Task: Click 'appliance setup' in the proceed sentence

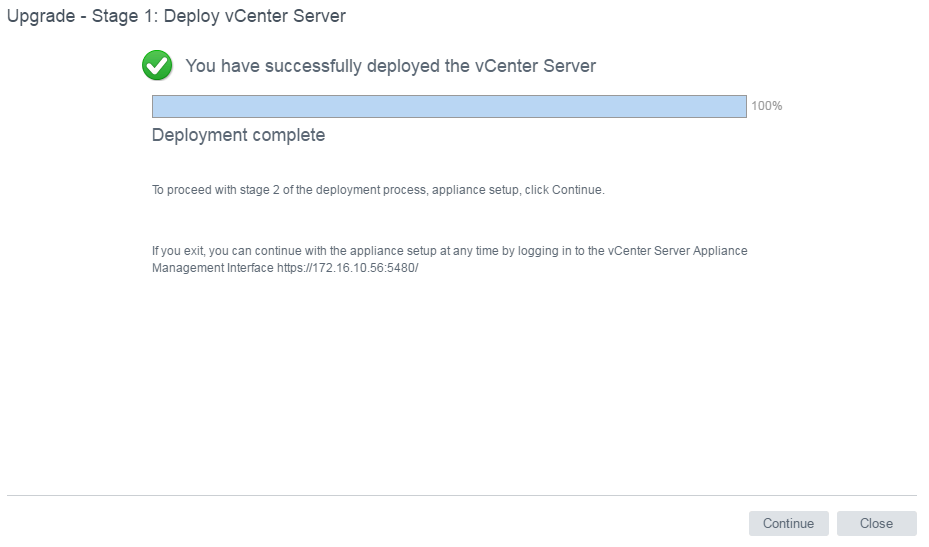Action: pos(475,190)
